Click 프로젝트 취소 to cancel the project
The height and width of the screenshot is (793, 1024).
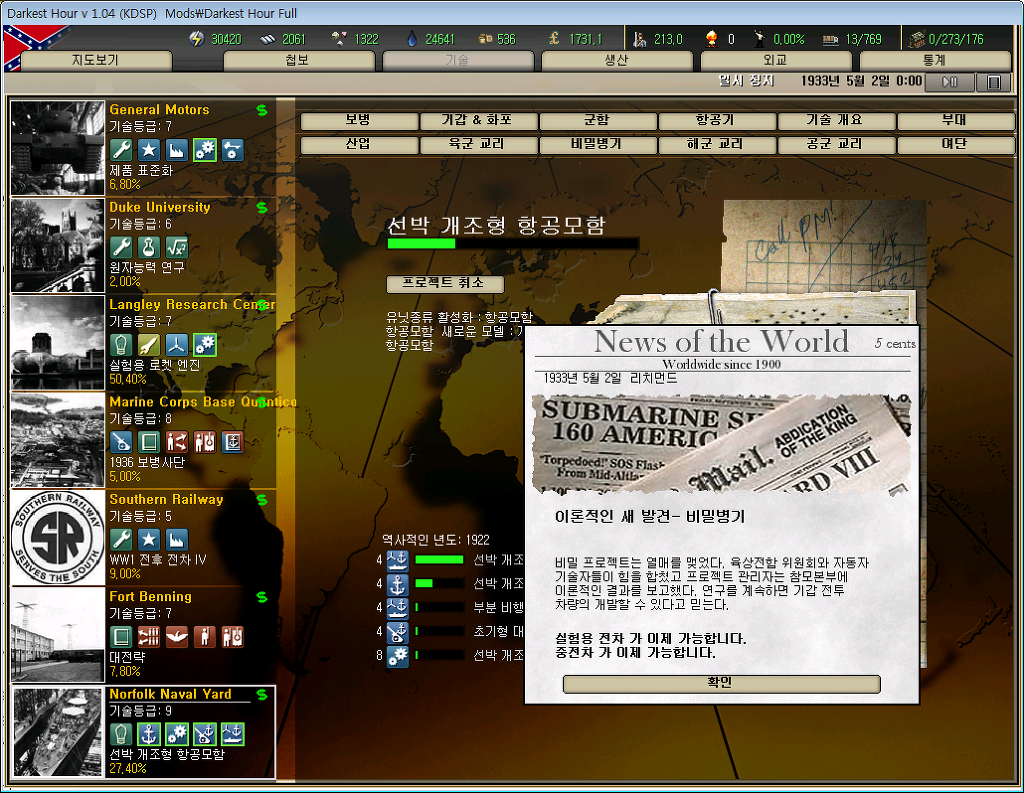pos(445,283)
